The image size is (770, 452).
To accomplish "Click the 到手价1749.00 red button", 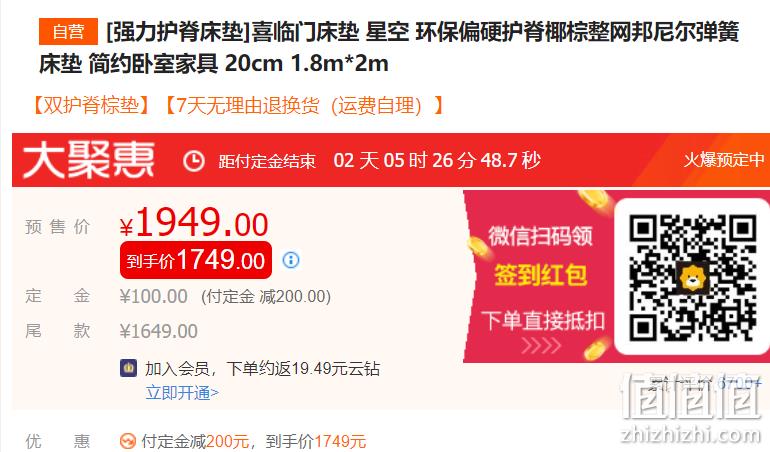I will [x=195, y=260].
